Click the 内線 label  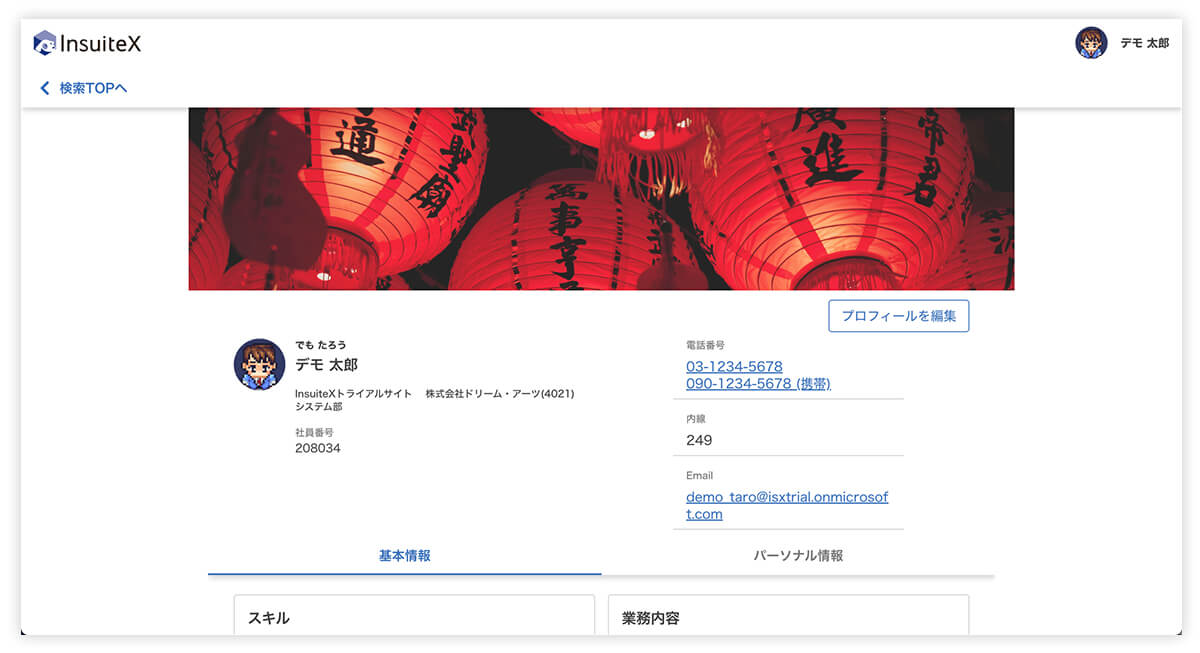pyautogui.click(x=696, y=419)
